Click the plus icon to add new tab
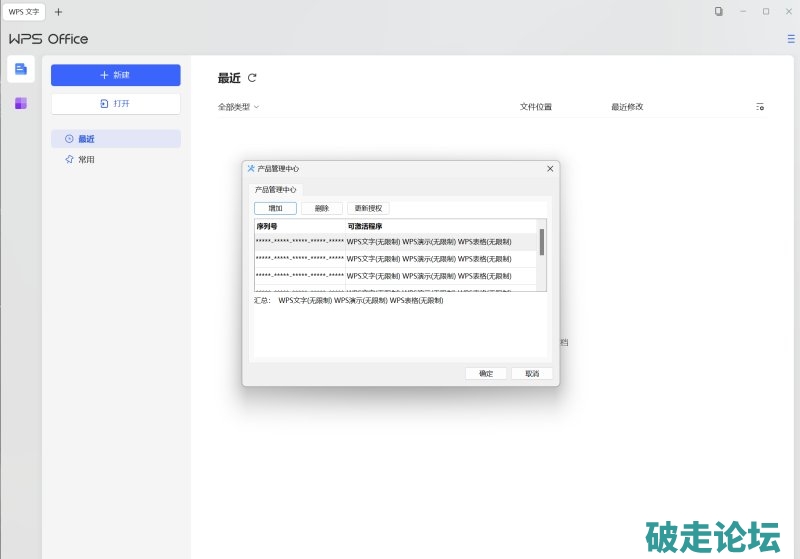Image resolution: width=800 pixels, height=559 pixels. tap(58, 12)
